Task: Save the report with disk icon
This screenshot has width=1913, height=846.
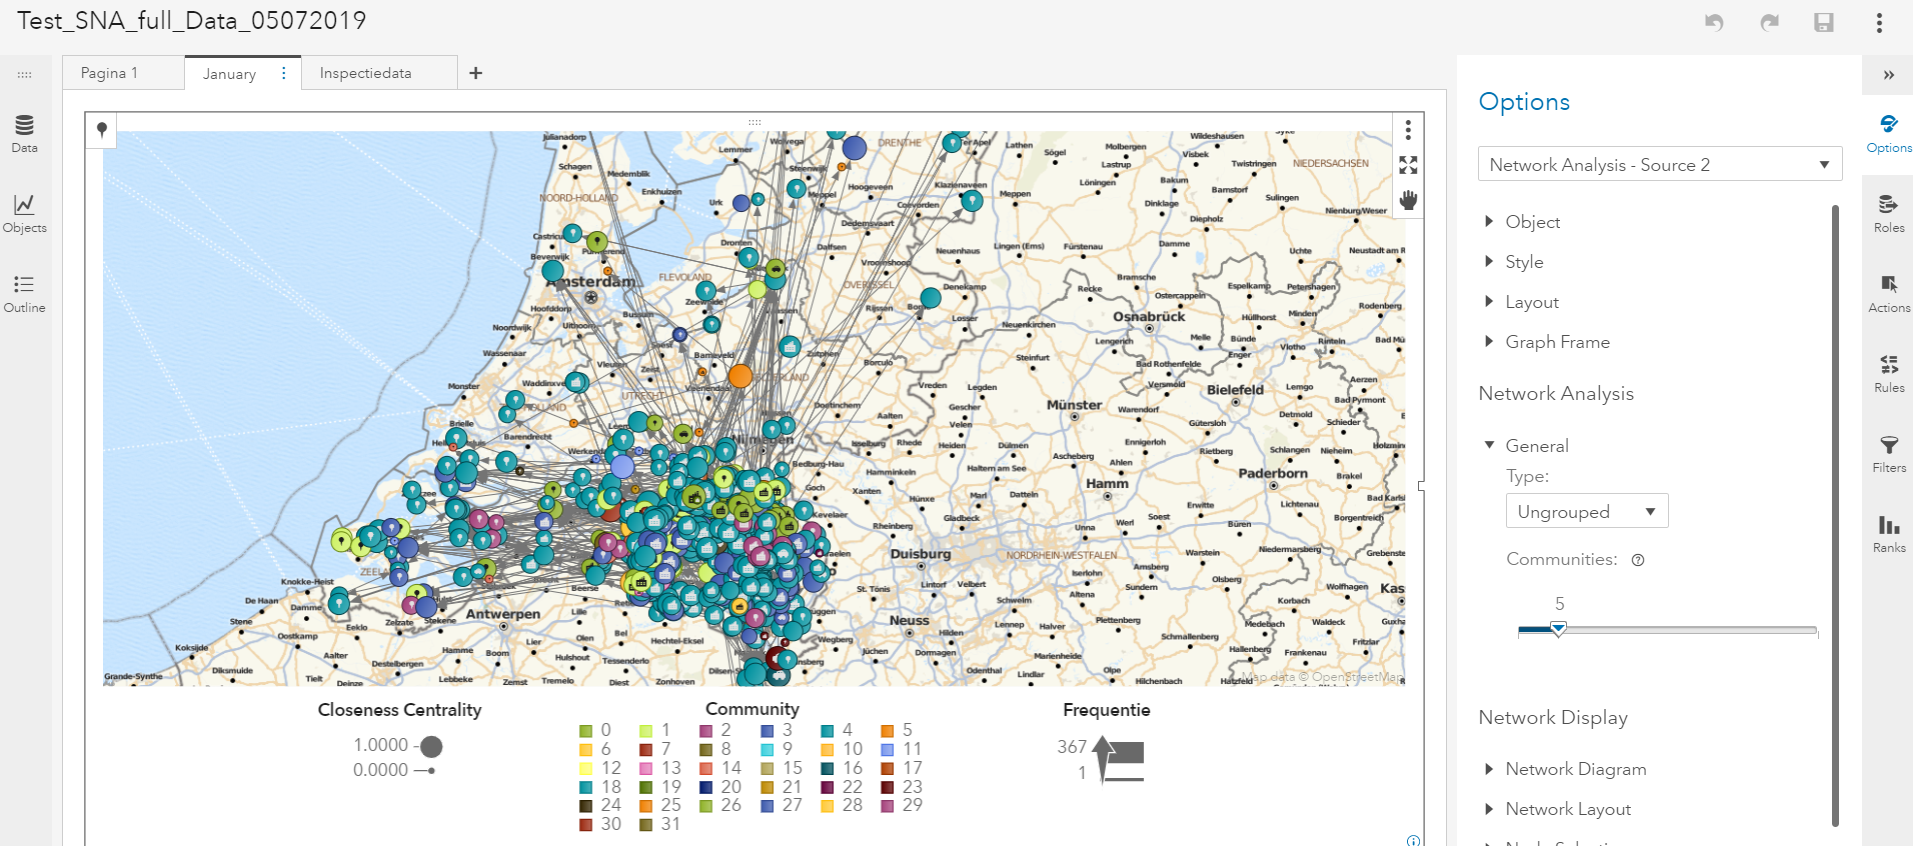Action: point(1824,22)
